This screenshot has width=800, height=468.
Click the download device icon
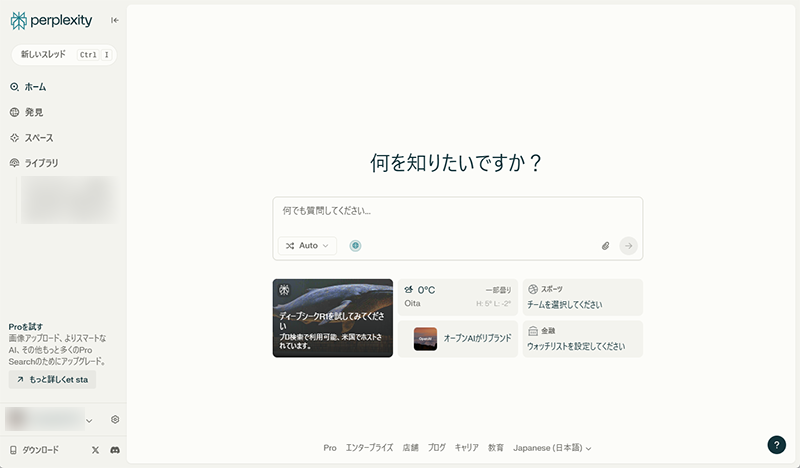(13, 450)
